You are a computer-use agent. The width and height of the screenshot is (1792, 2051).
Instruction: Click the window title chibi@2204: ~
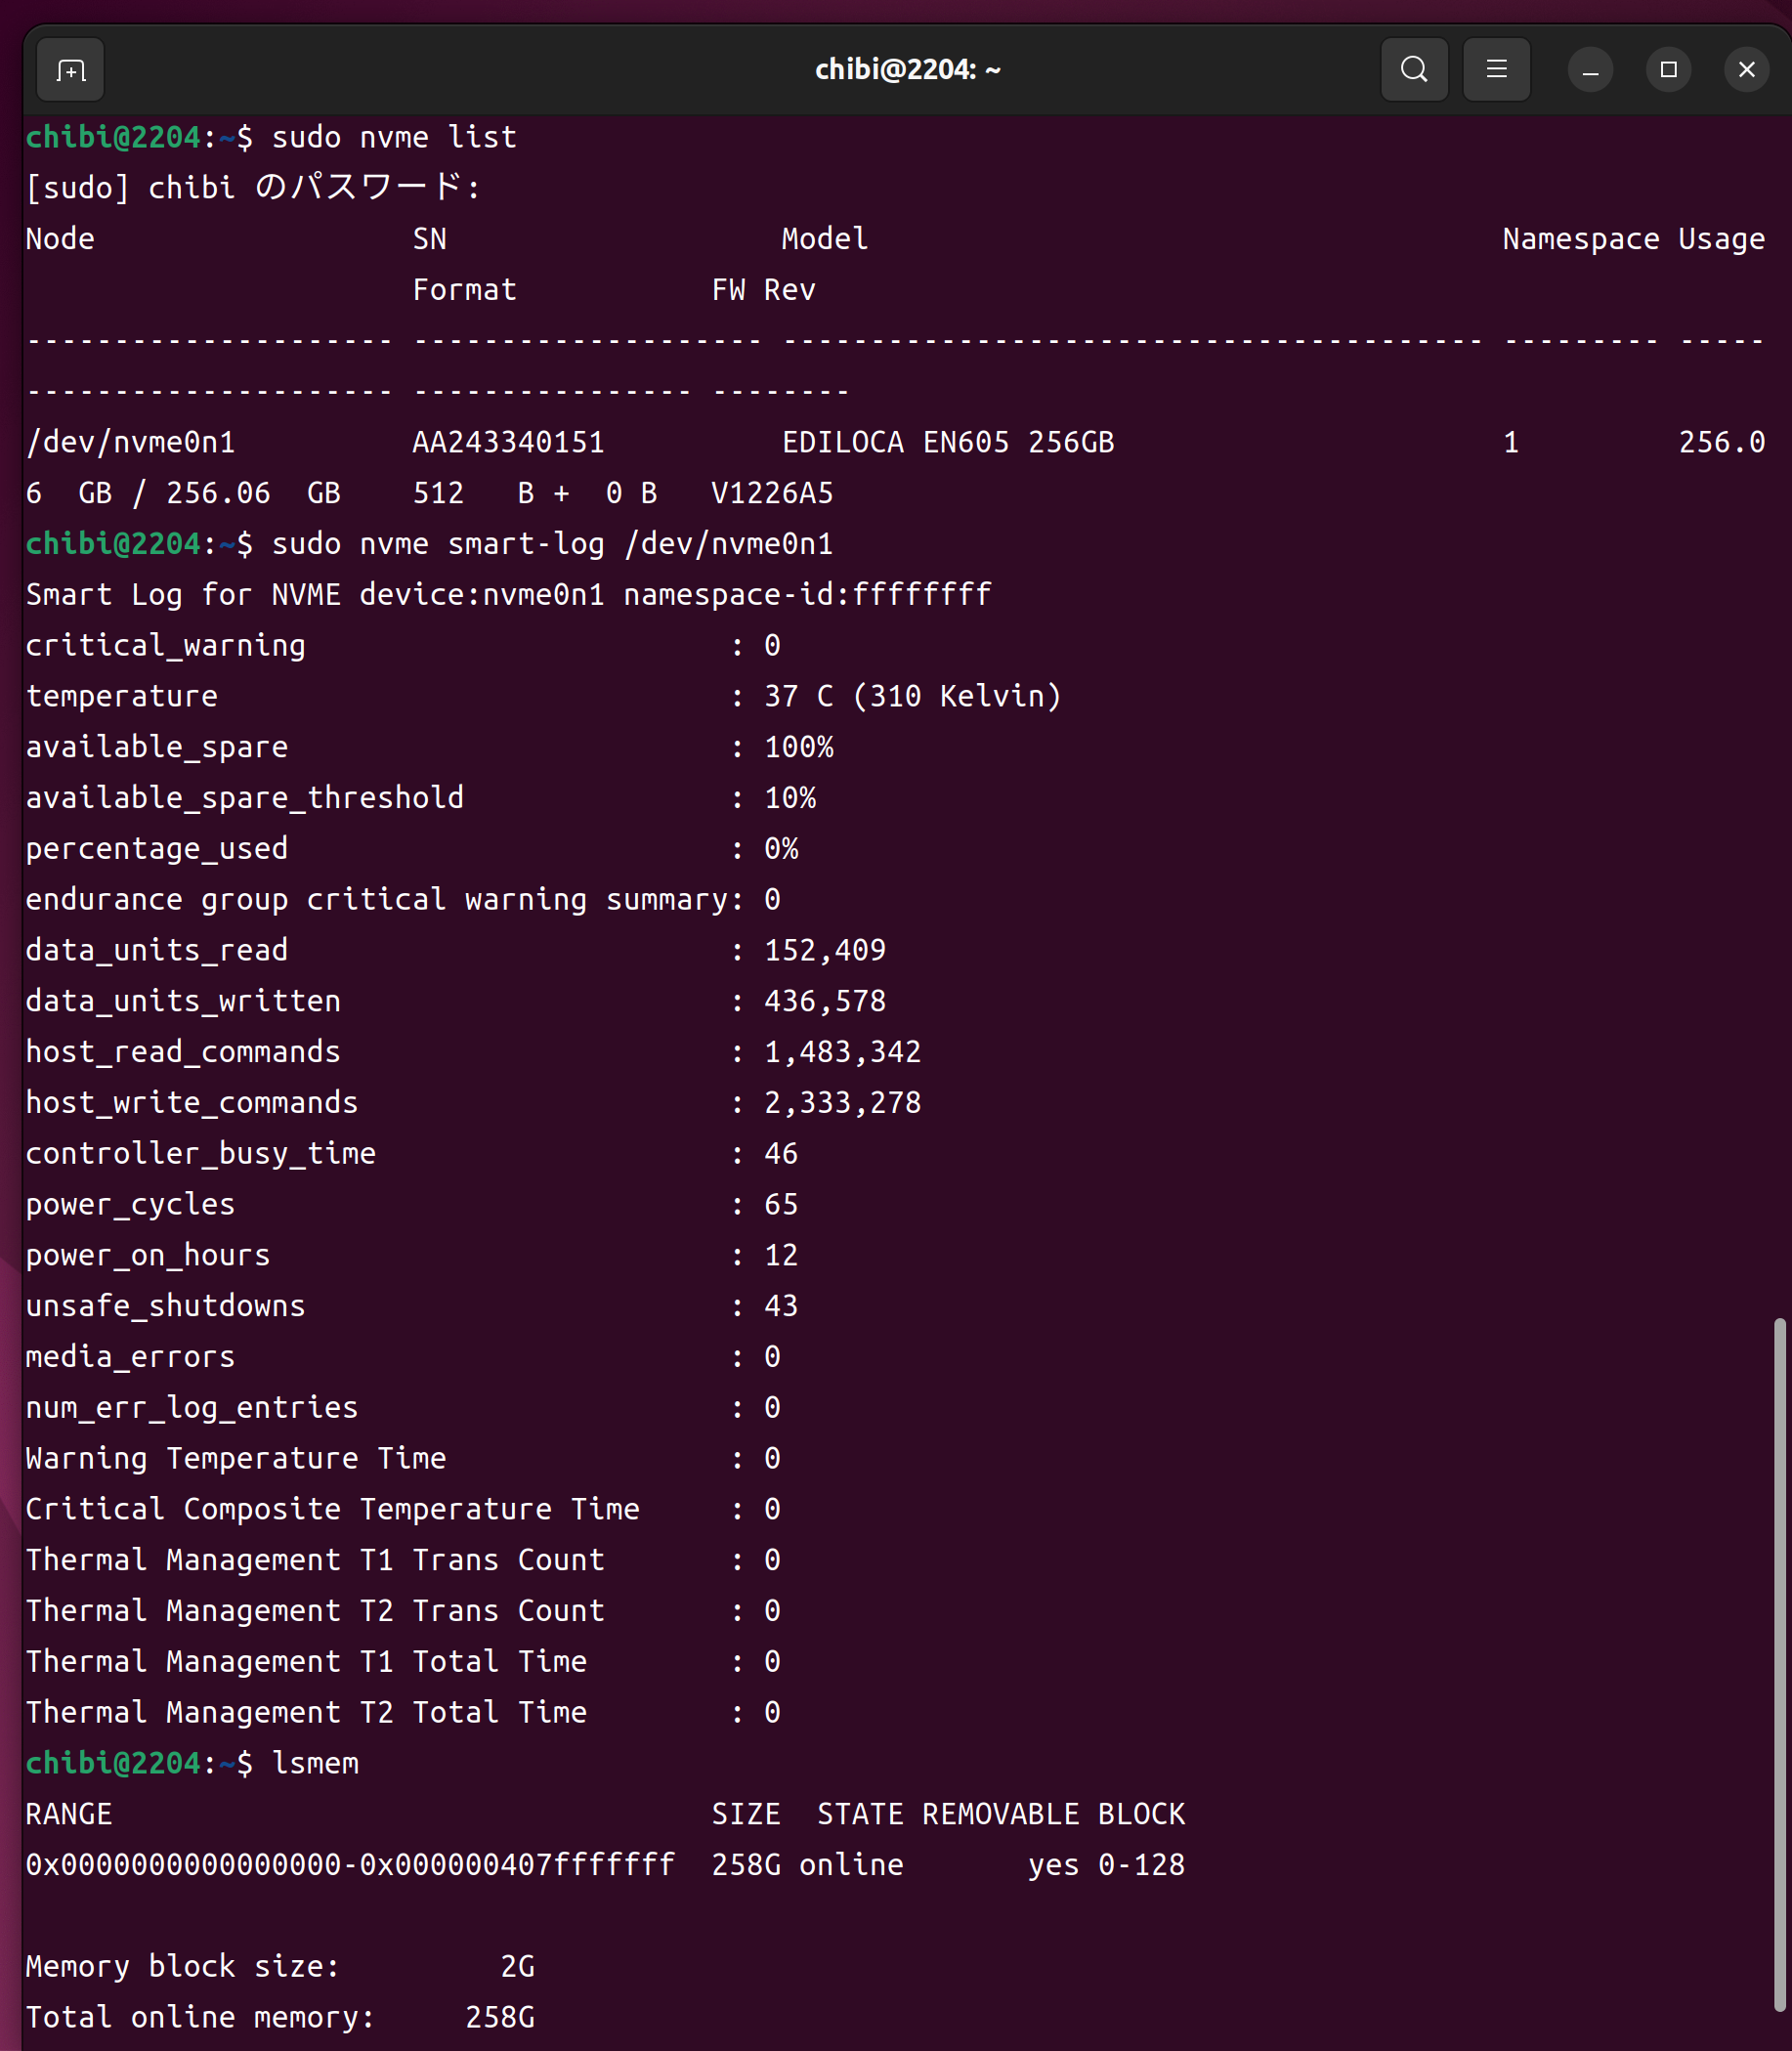pyautogui.click(x=907, y=70)
